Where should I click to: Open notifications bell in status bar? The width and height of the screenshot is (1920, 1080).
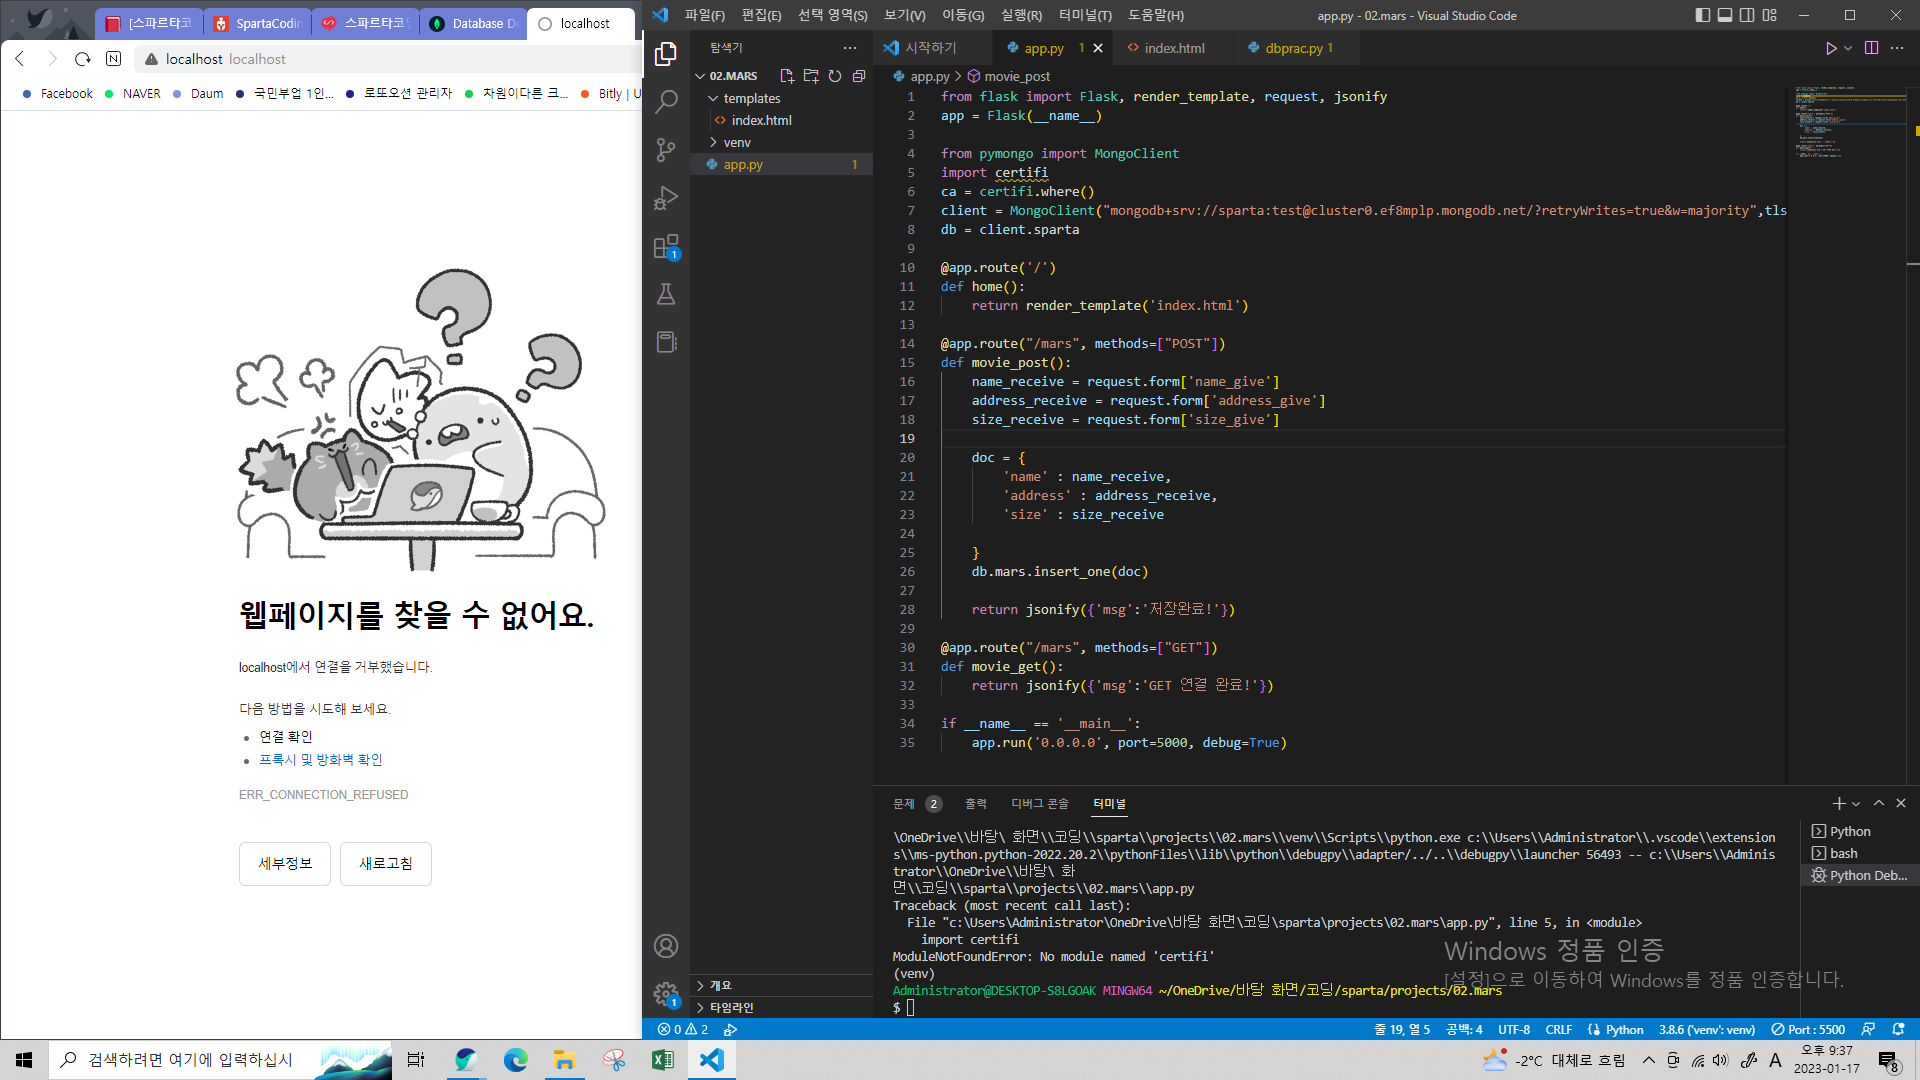tap(1899, 1029)
